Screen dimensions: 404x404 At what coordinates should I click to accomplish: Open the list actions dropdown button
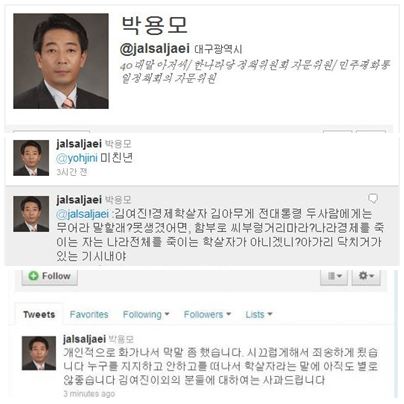click(334, 276)
